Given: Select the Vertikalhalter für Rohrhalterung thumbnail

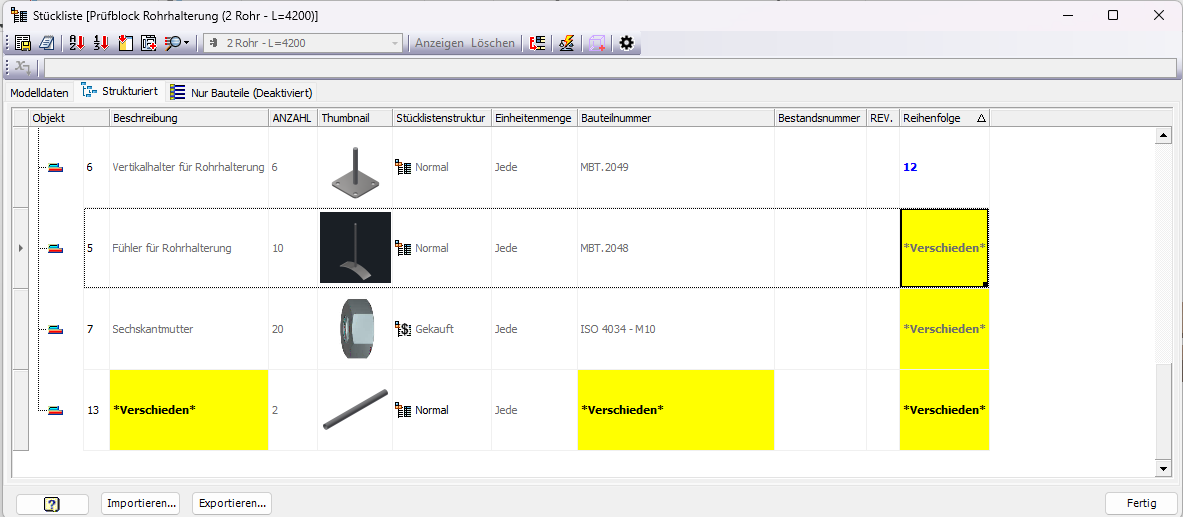Looking at the screenshot, I should click(x=355, y=171).
